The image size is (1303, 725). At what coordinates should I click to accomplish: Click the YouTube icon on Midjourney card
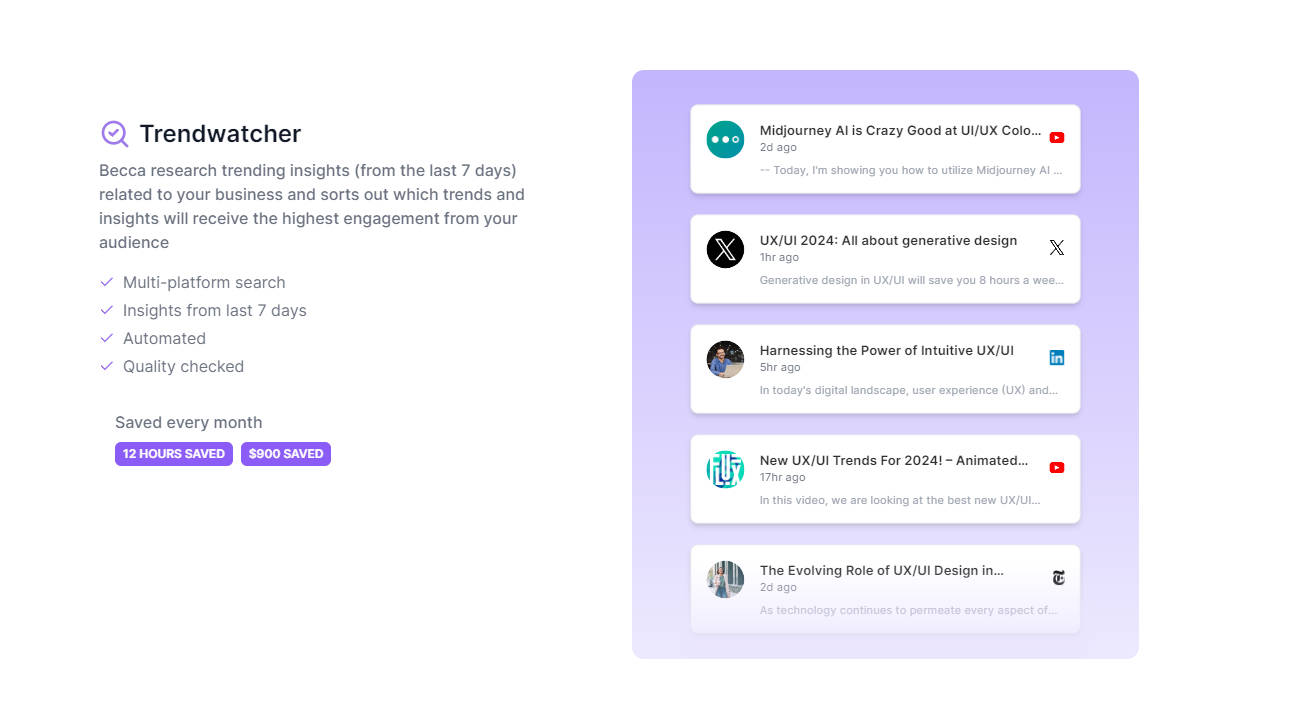[x=1057, y=138]
